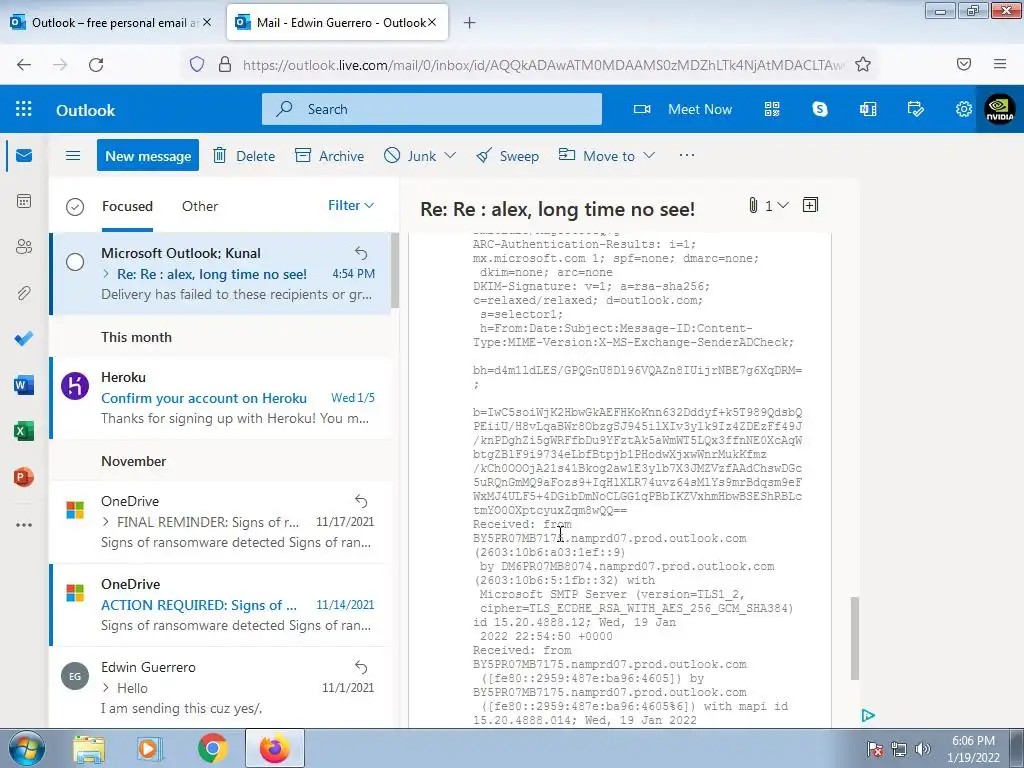
Task: Launch Chrome from the taskbar
Action: point(212,748)
